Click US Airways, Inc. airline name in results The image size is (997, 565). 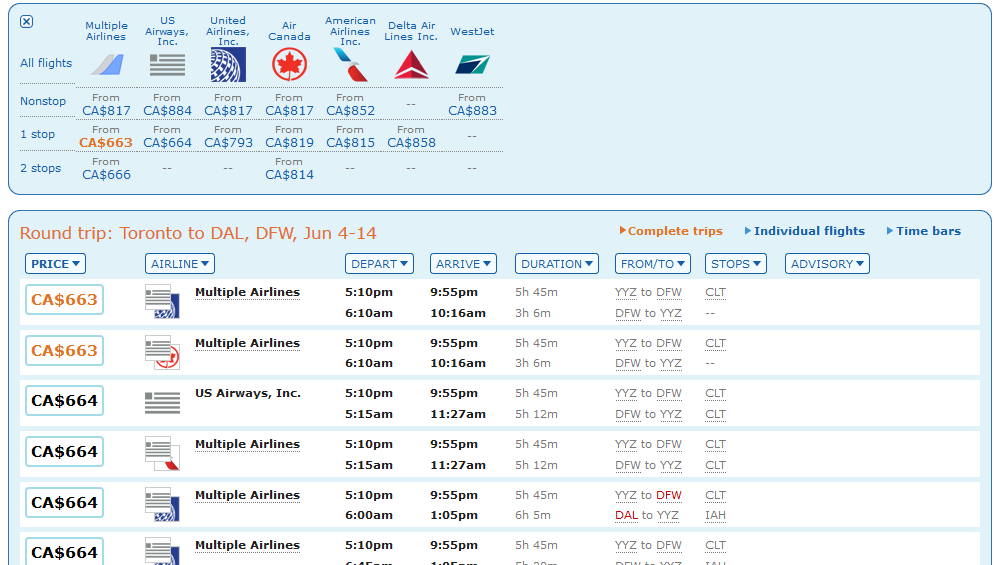pos(247,393)
